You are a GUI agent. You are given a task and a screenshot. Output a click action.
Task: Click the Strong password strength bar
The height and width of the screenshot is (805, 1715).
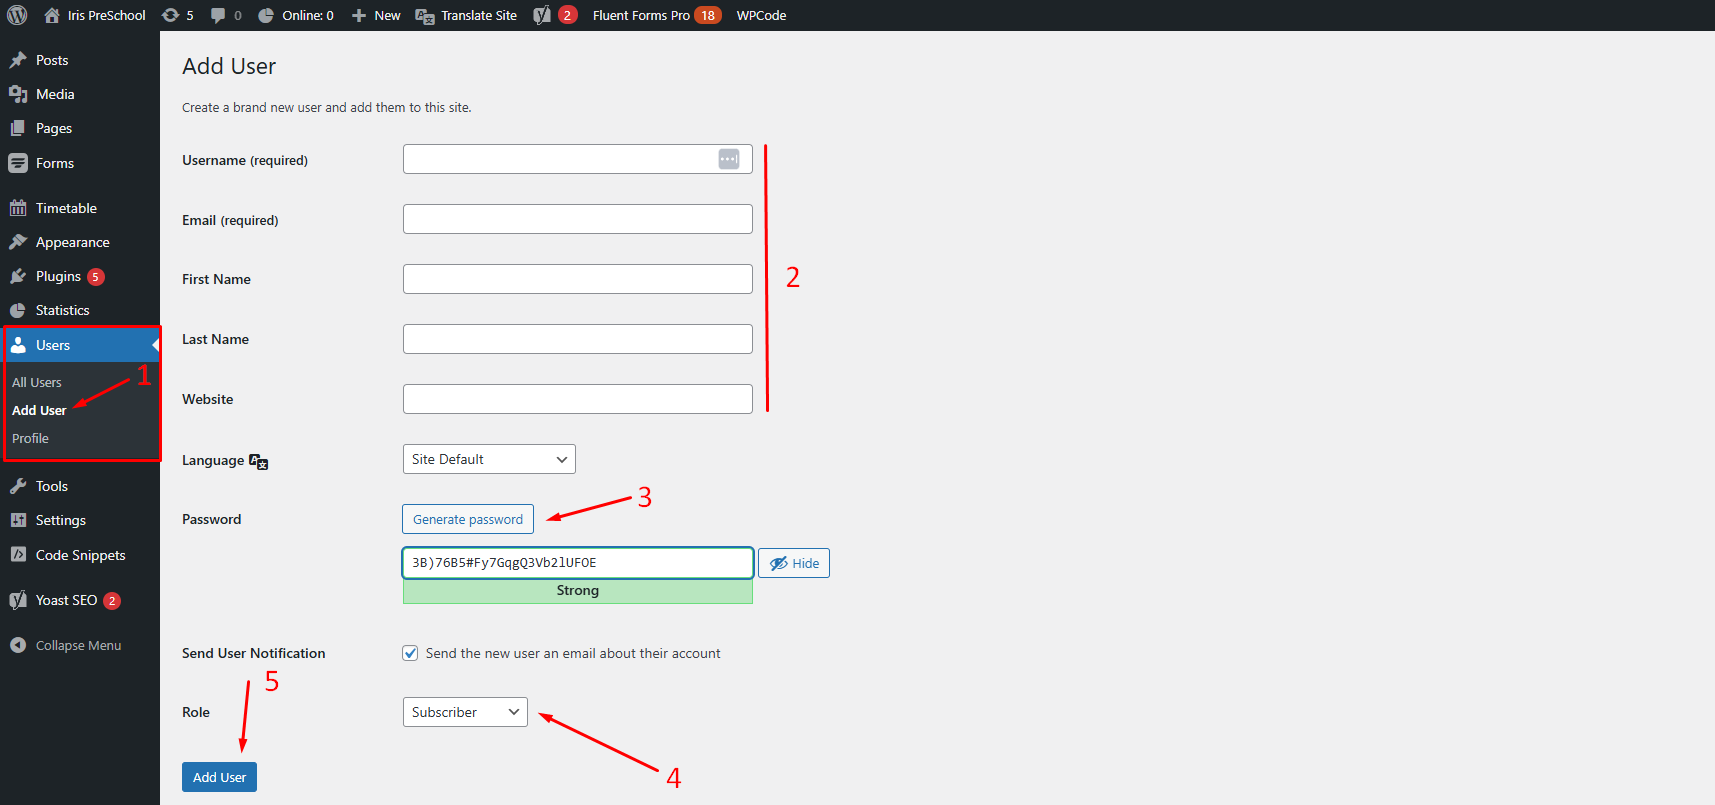577,591
